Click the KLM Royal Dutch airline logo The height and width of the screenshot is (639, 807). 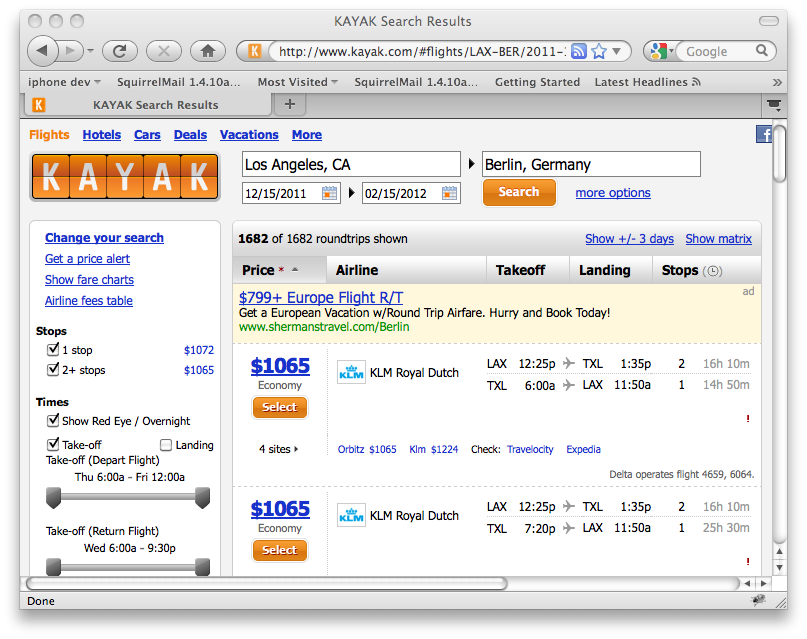[351, 372]
